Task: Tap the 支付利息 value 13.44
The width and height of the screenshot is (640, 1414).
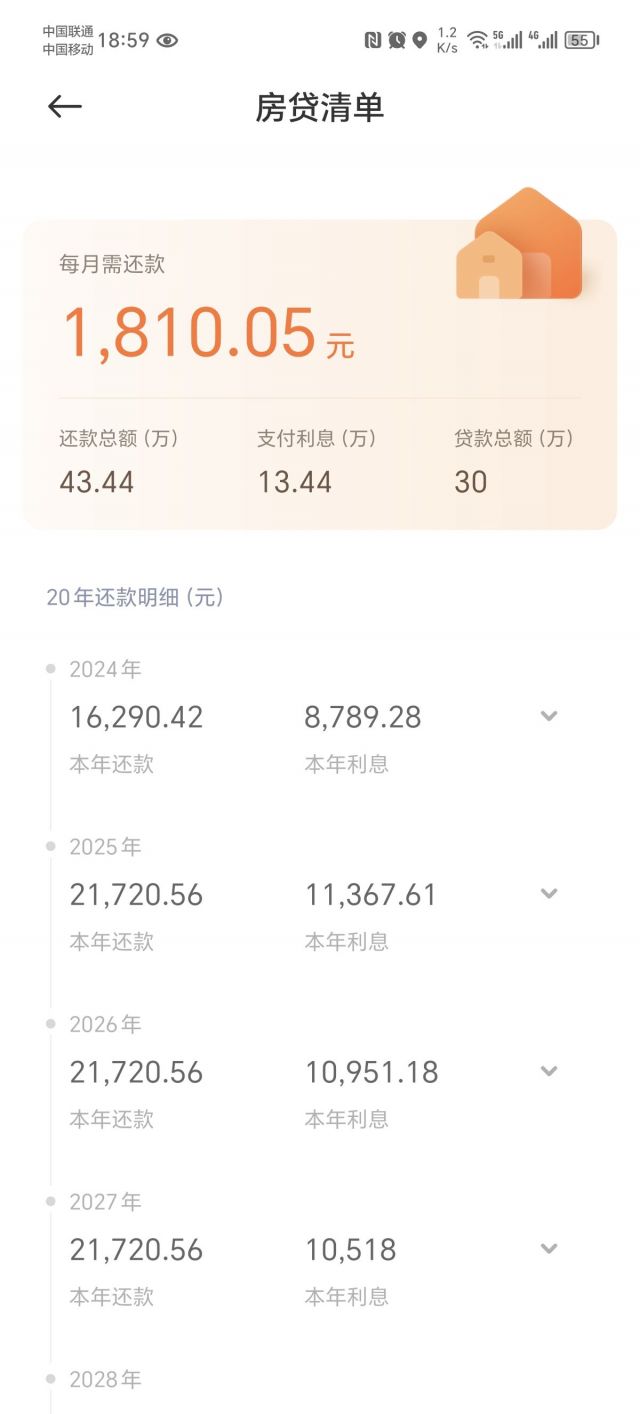Action: point(295,482)
